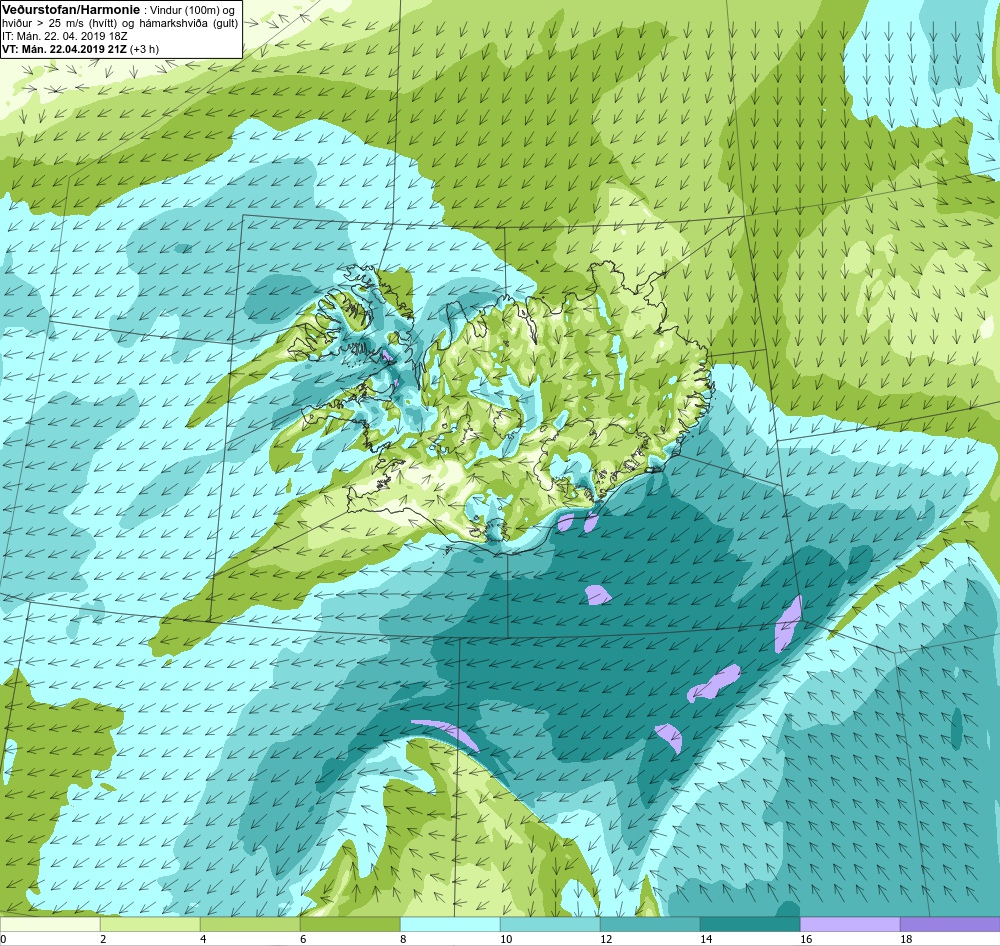Select the 10–12 m/s turquoise legend swatch

tap(550, 924)
